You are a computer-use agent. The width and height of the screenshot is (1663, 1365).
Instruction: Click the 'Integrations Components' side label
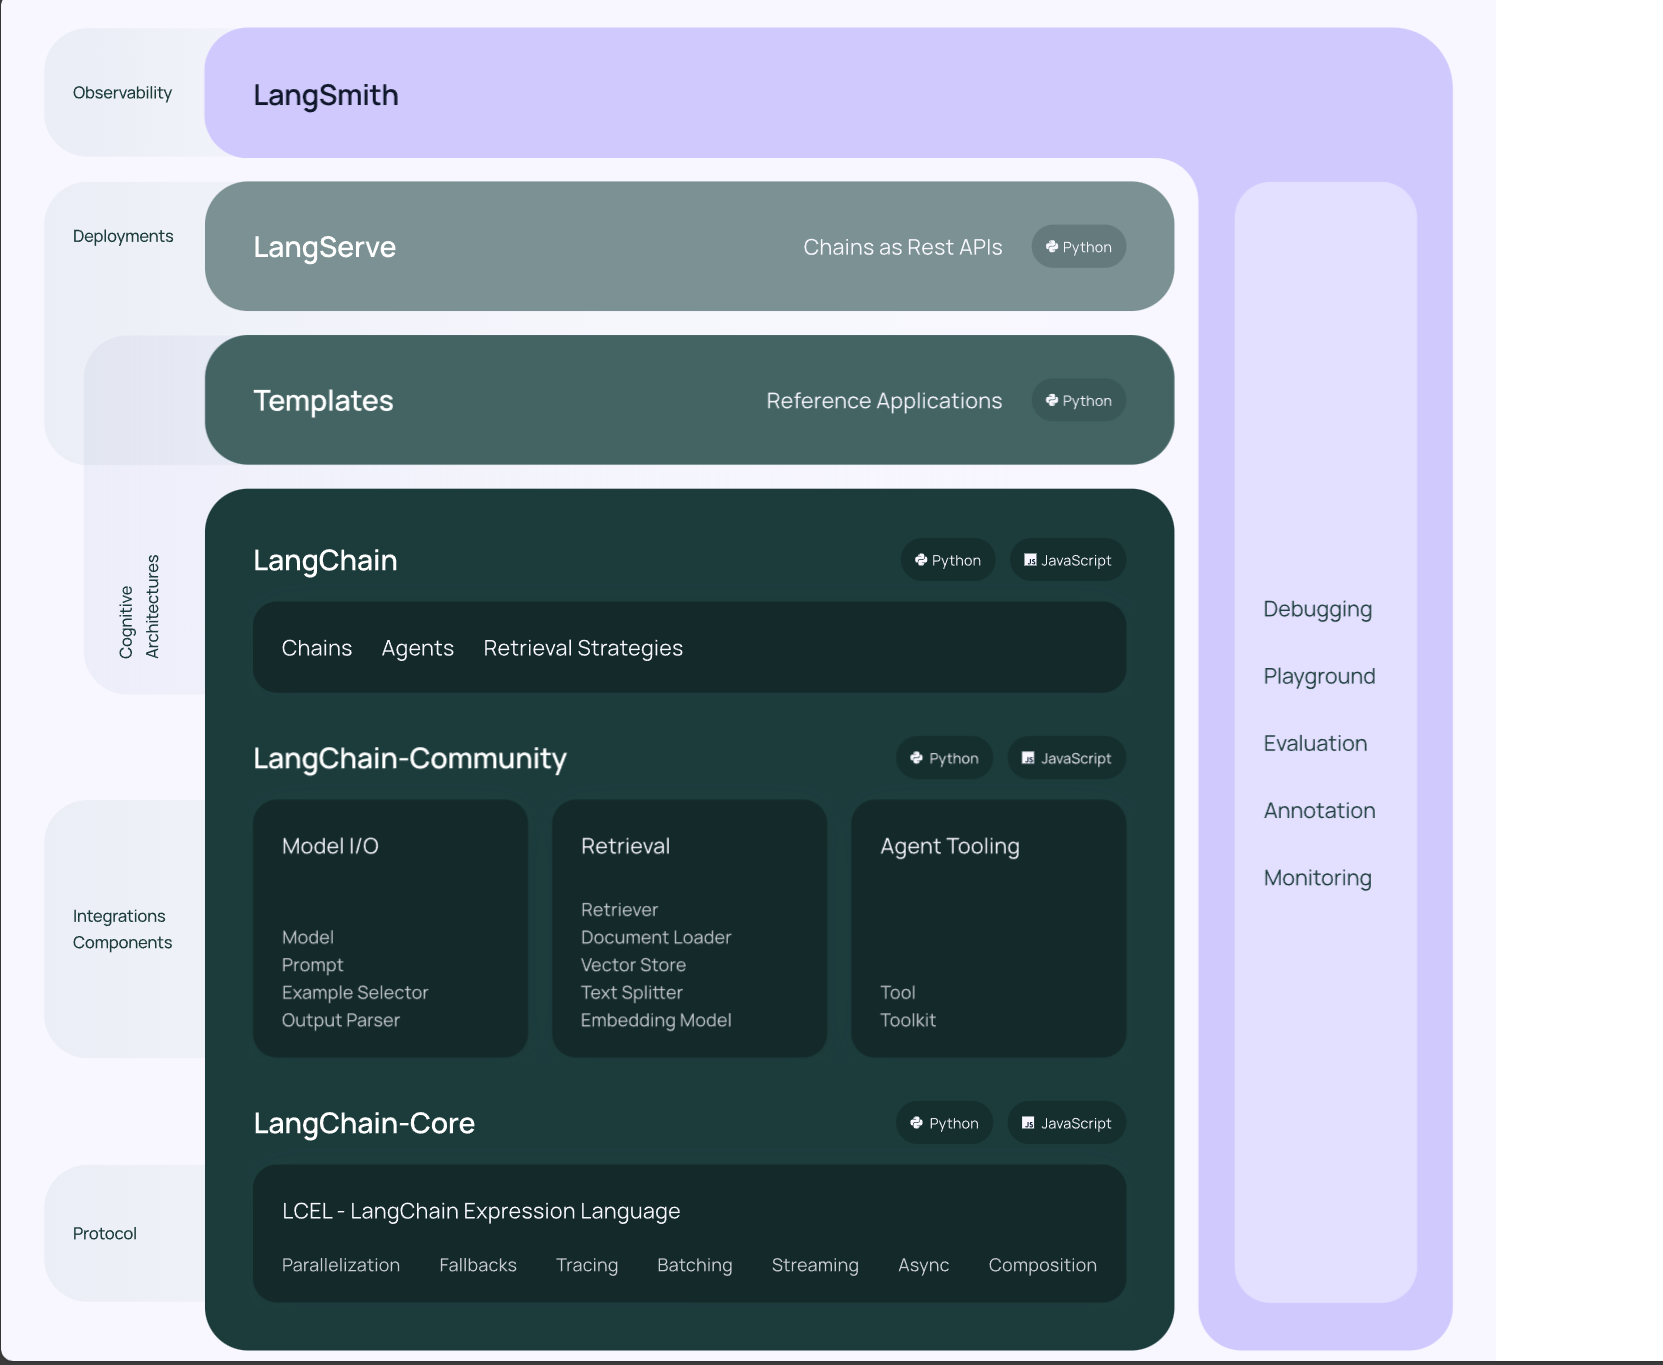(x=122, y=929)
